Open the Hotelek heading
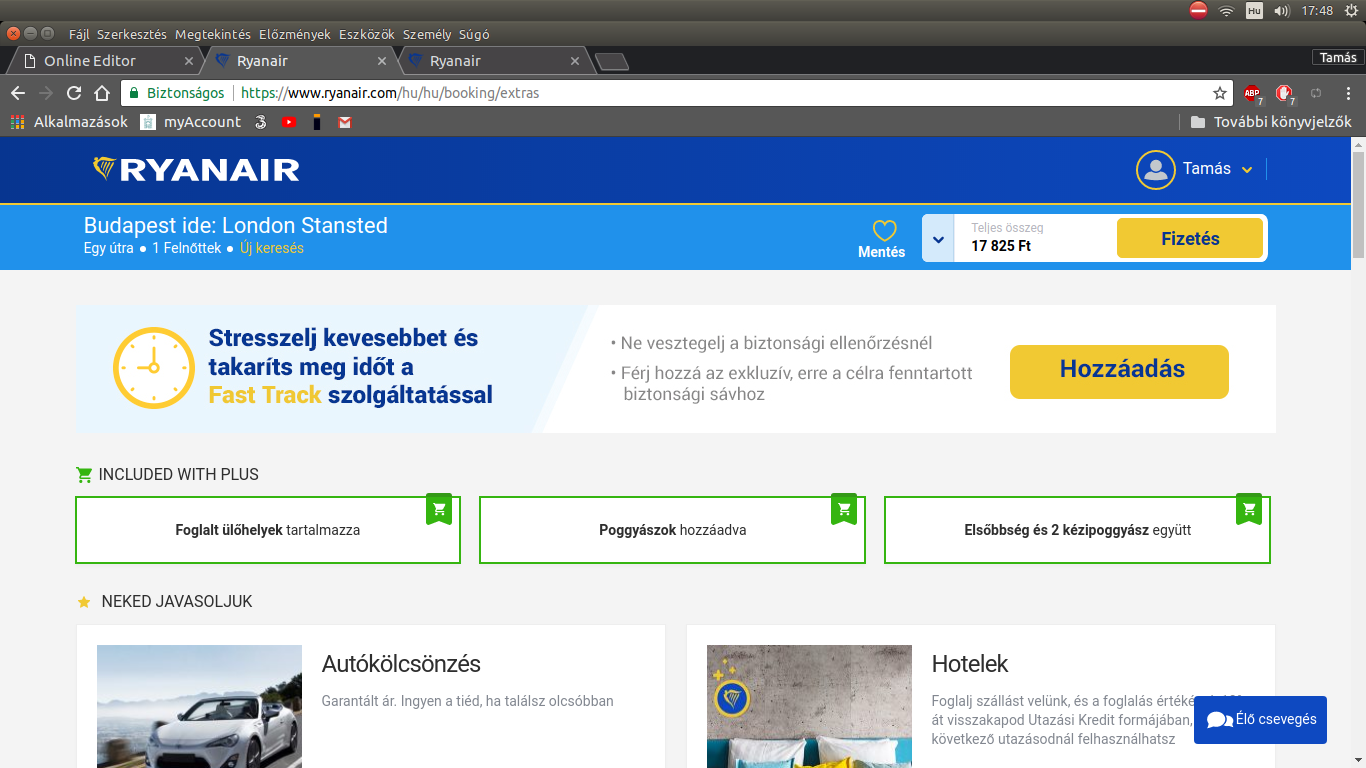1366x768 pixels. (970, 664)
